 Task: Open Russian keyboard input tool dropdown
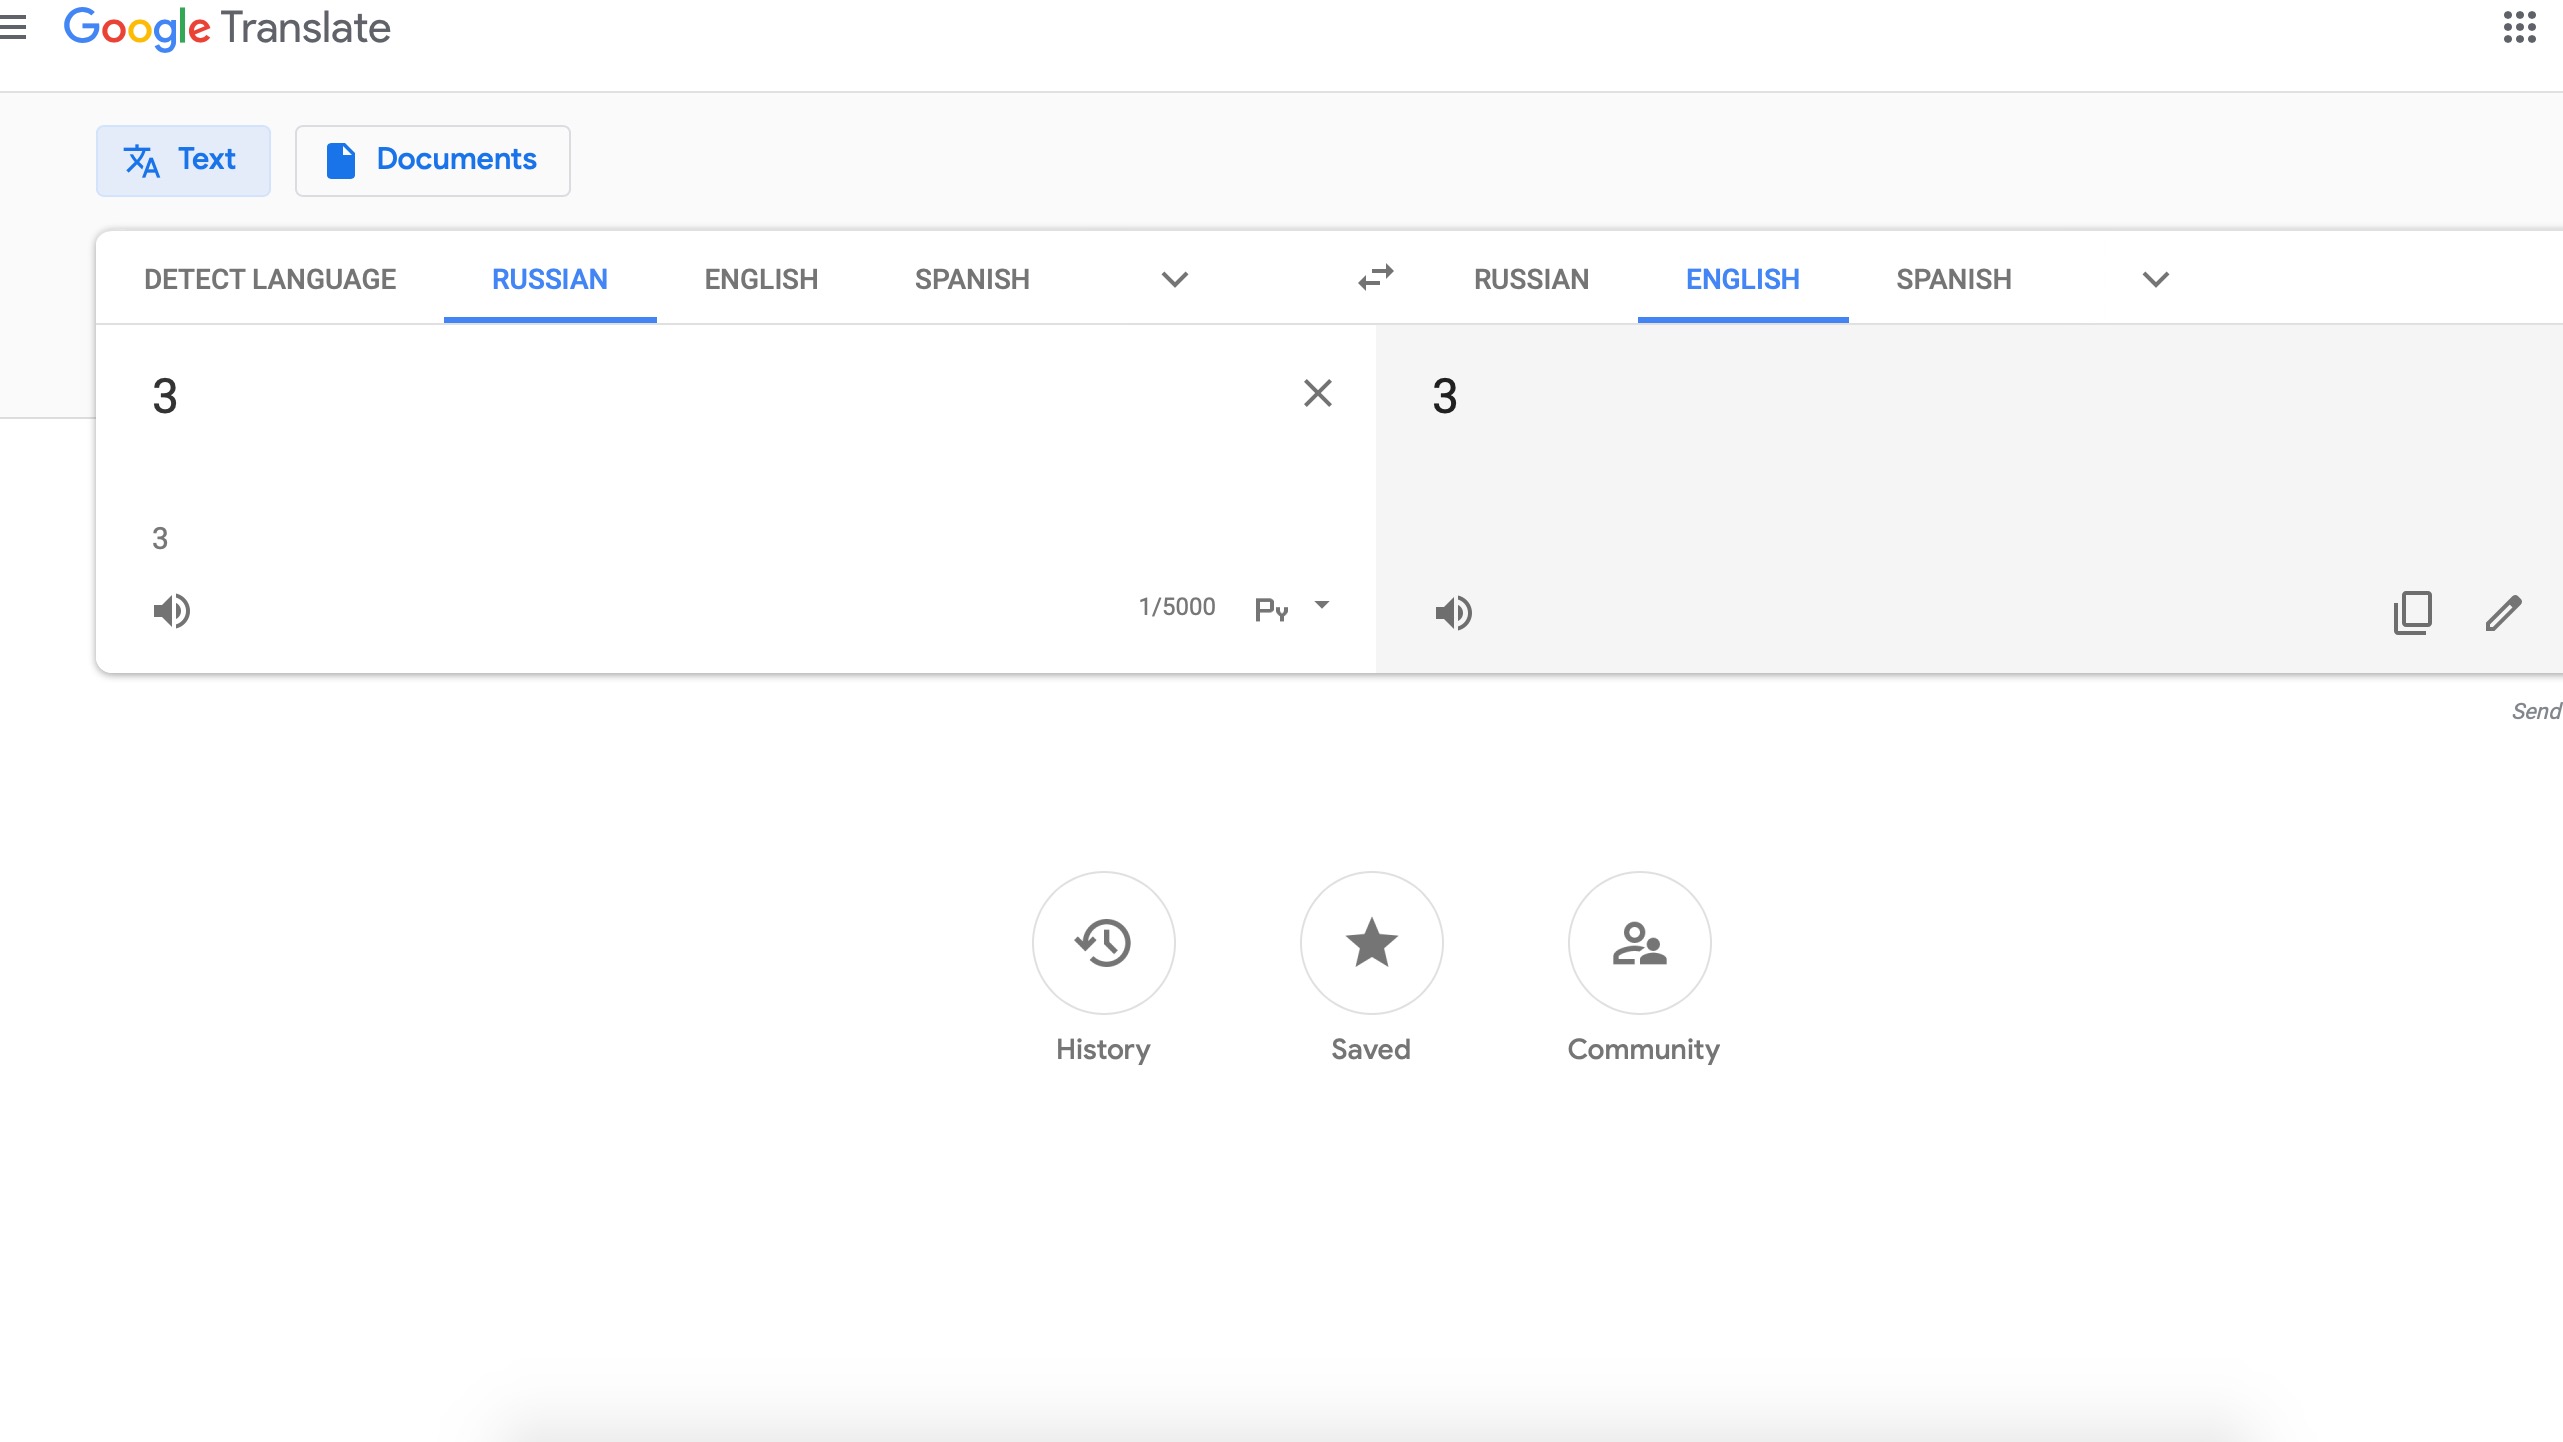(x=1322, y=605)
